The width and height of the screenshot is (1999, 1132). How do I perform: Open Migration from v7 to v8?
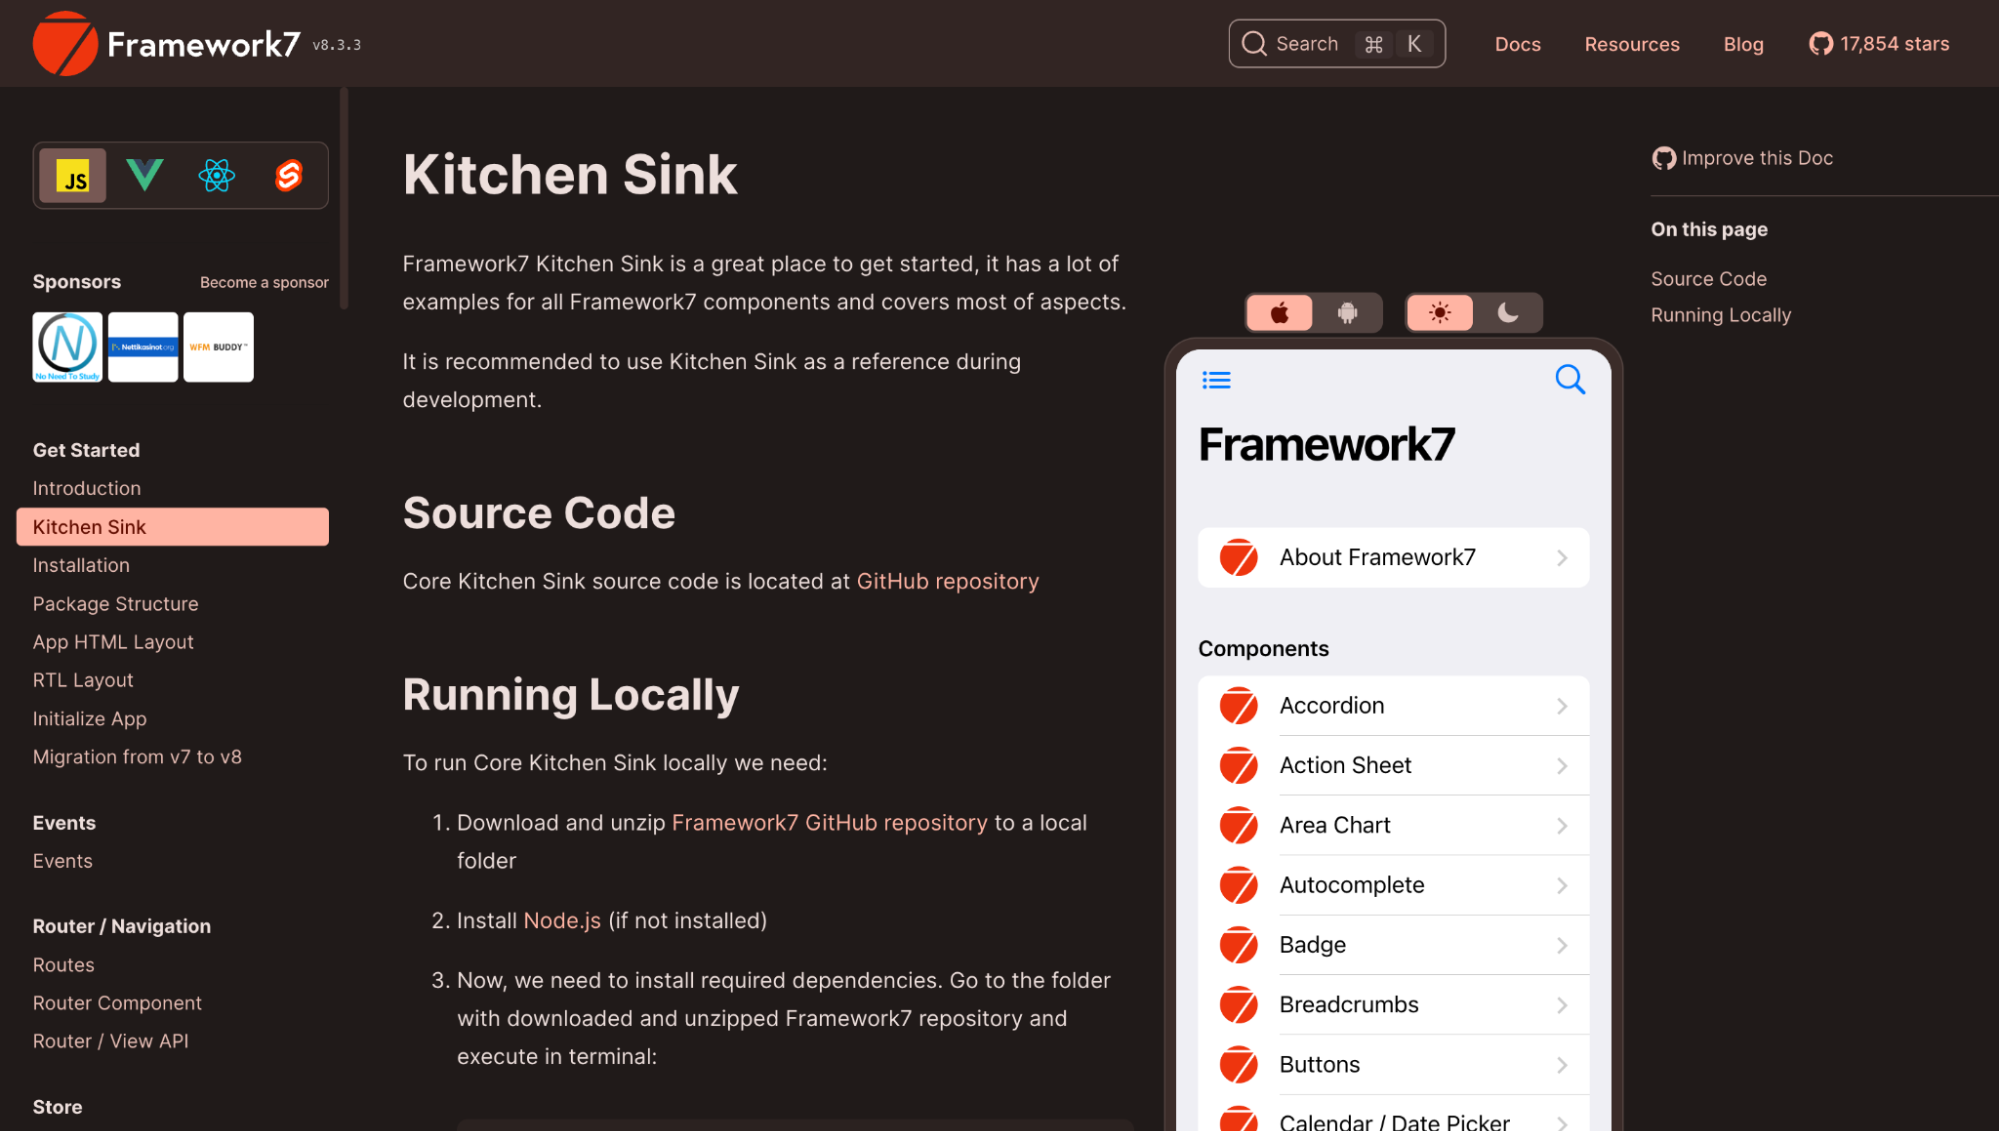pyautogui.click(x=137, y=757)
